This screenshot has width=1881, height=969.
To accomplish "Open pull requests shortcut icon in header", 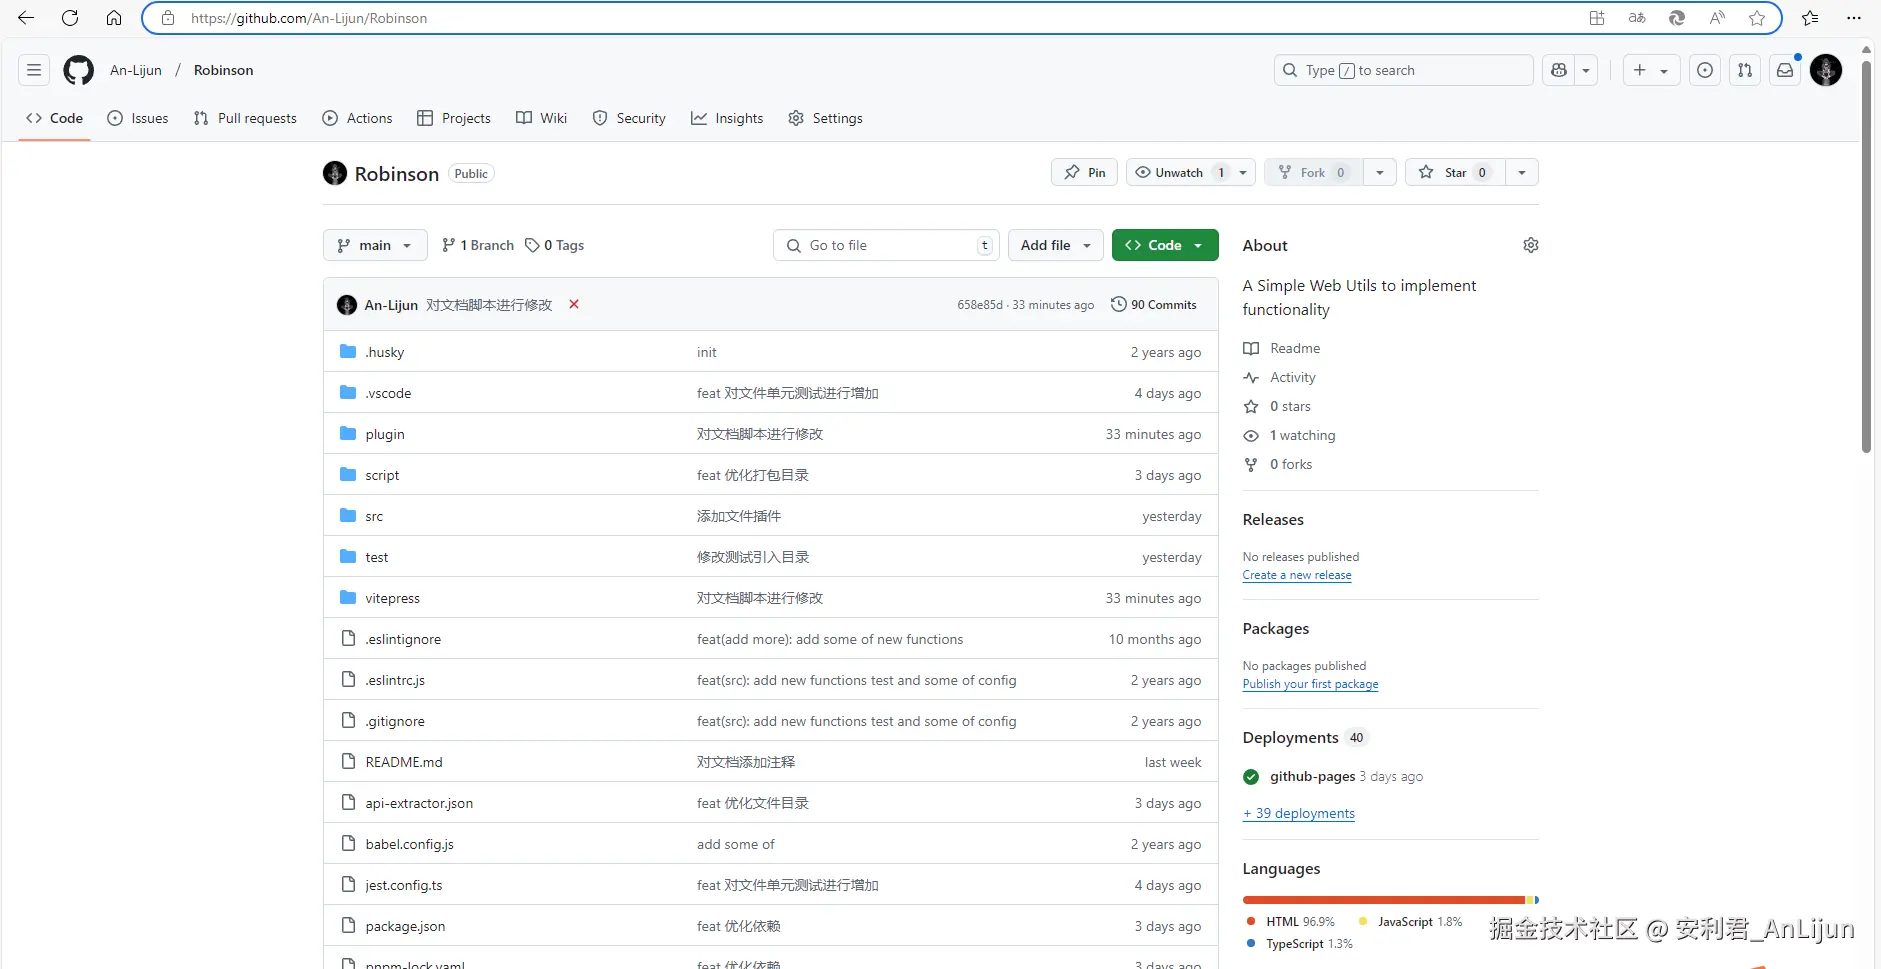I will click(x=1745, y=70).
